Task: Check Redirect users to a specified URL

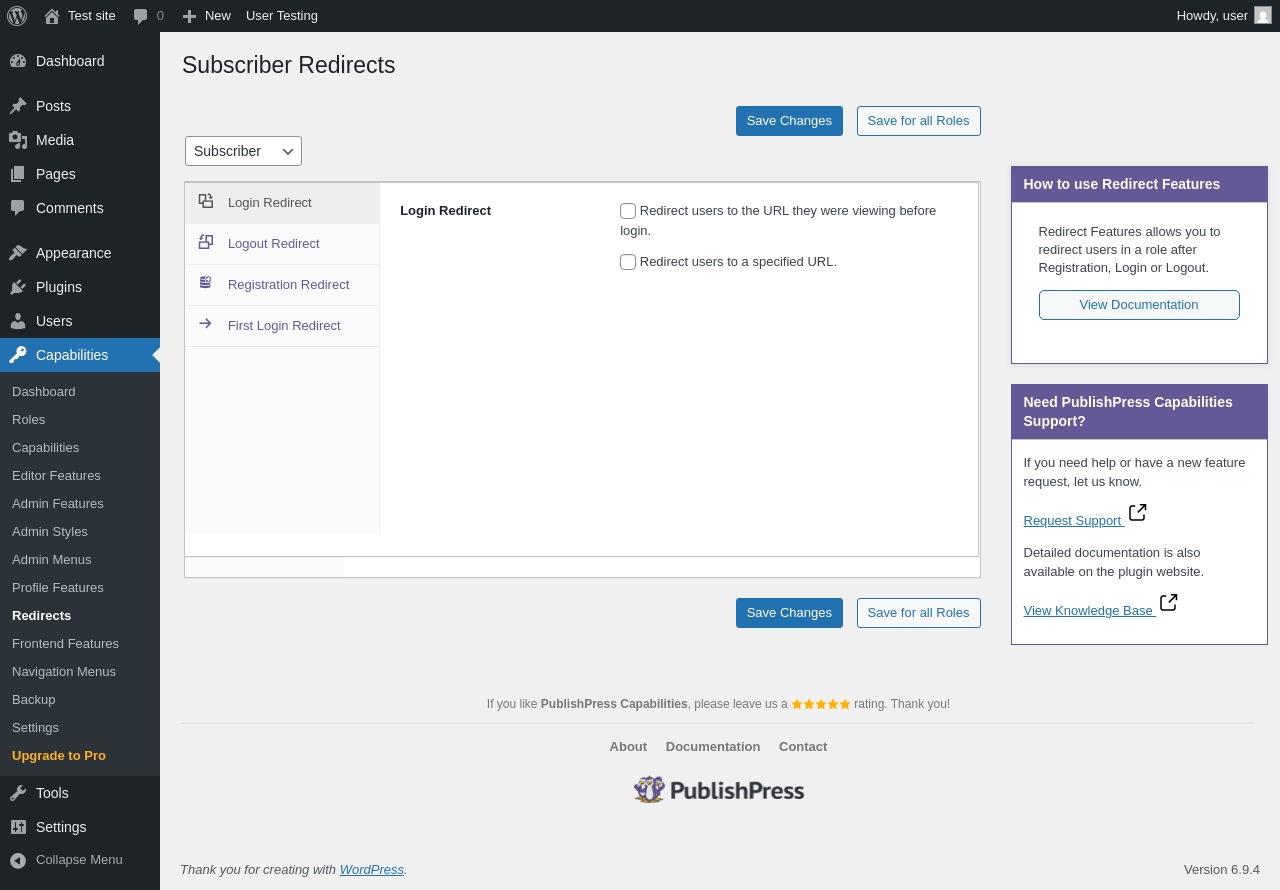Action: (628, 262)
